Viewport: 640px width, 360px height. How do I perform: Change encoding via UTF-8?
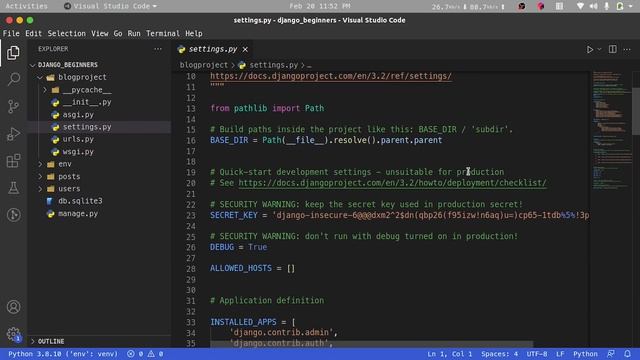[x=537, y=354]
